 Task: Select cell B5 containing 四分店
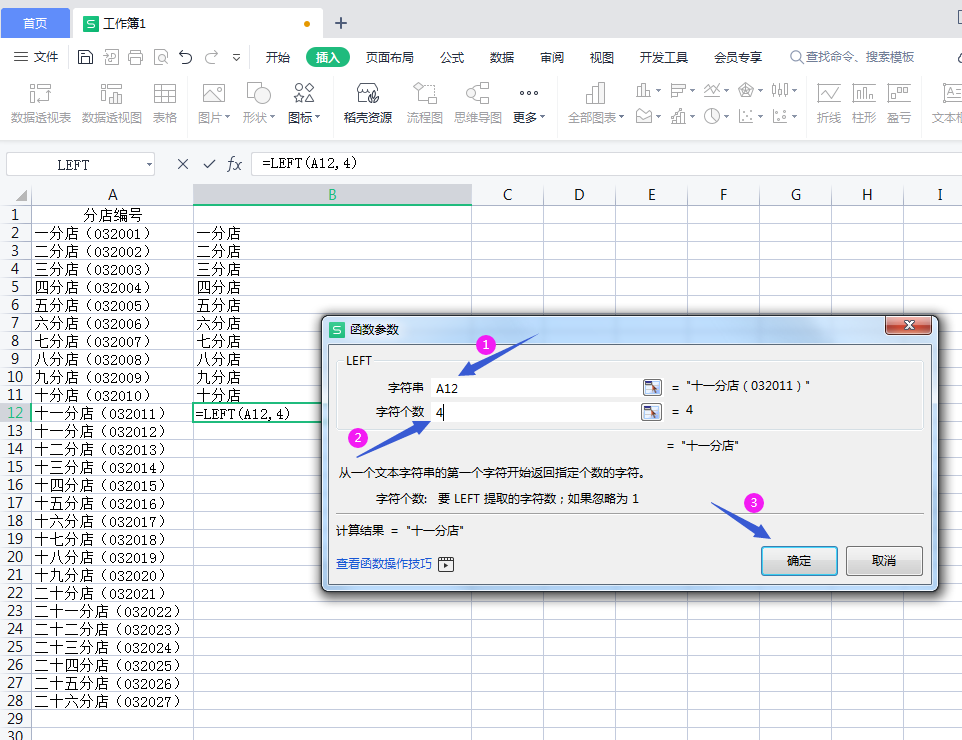click(332, 287)
